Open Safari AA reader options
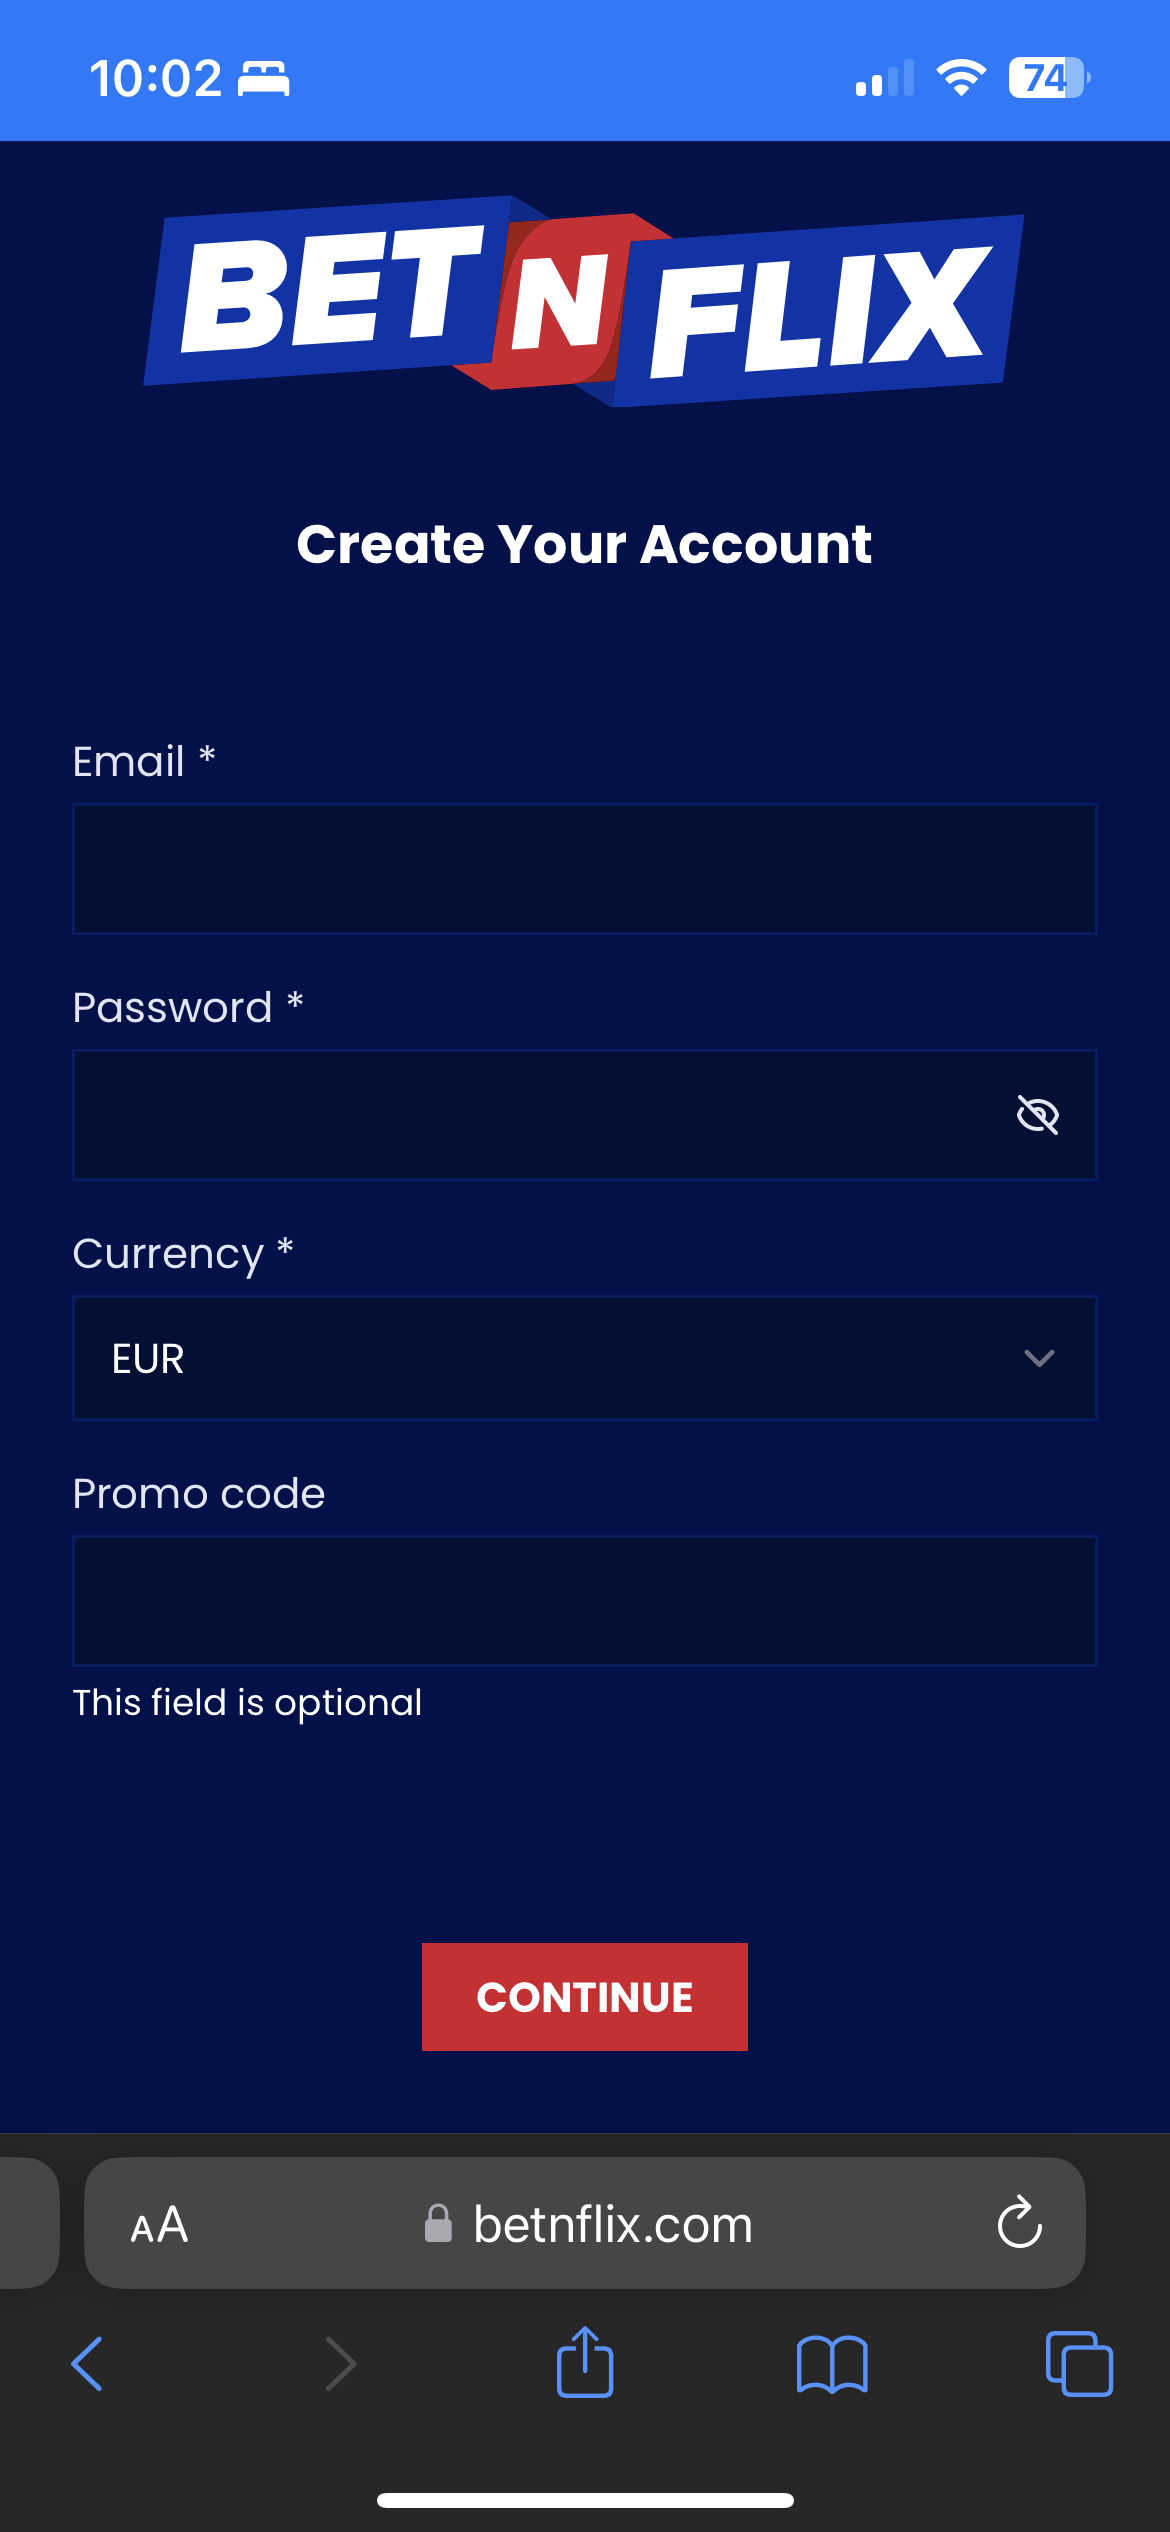The image size is (1170, 2532). pos(159,2225)
